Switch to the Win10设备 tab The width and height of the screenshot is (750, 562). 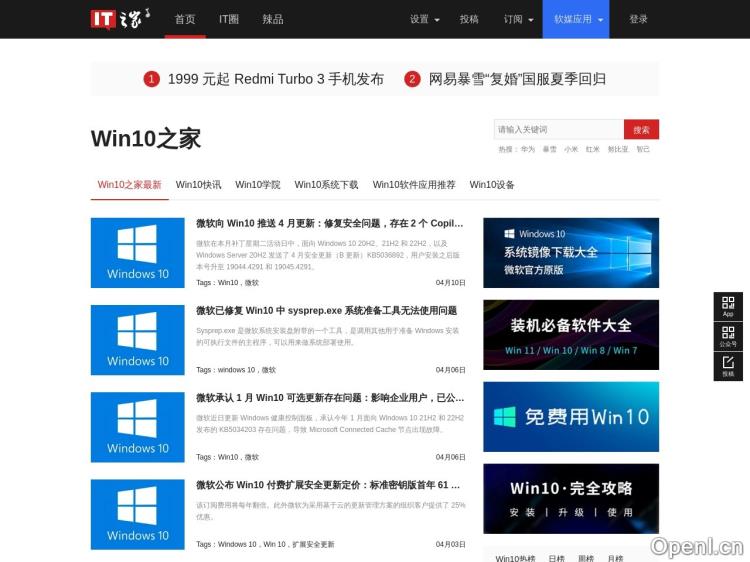tap(492, 185)
